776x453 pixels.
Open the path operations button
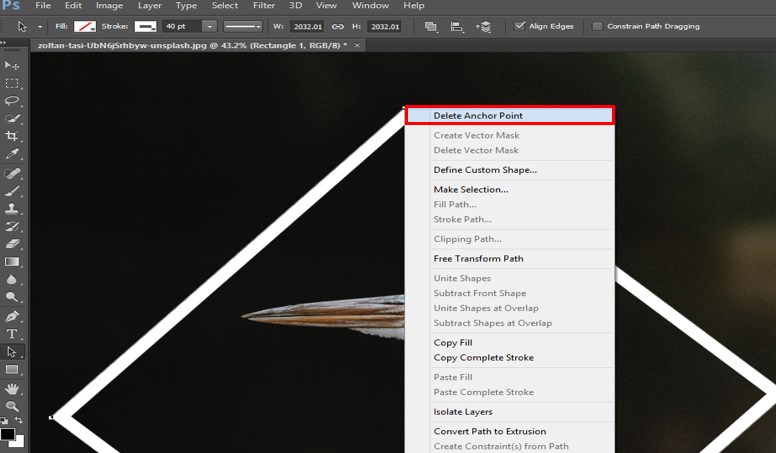tap(431, 27)
